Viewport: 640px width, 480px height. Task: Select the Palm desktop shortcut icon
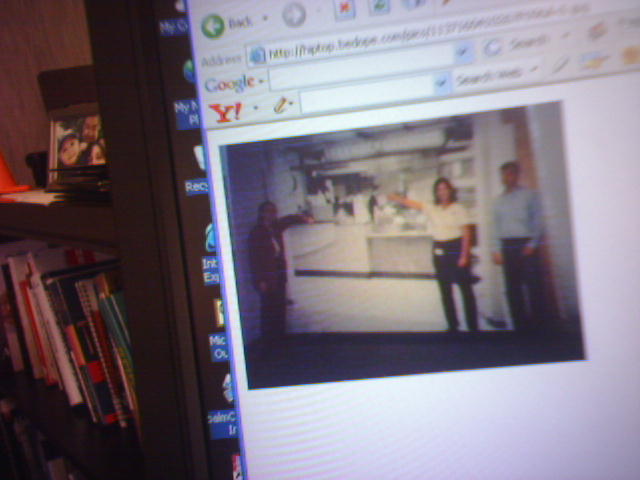(x=224, y=406)
